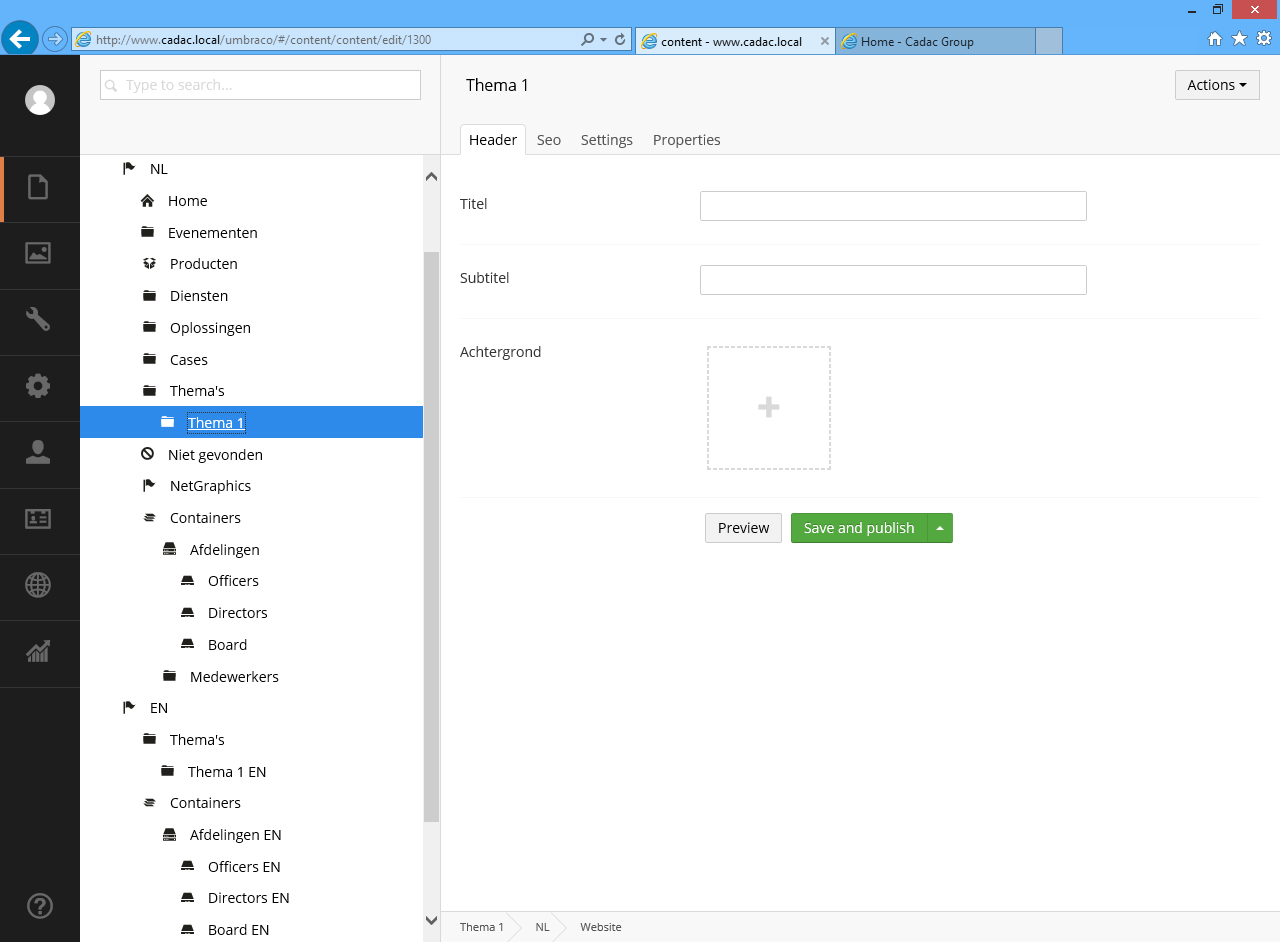Open the Media section icon
1280x942 pixels.
38,254
